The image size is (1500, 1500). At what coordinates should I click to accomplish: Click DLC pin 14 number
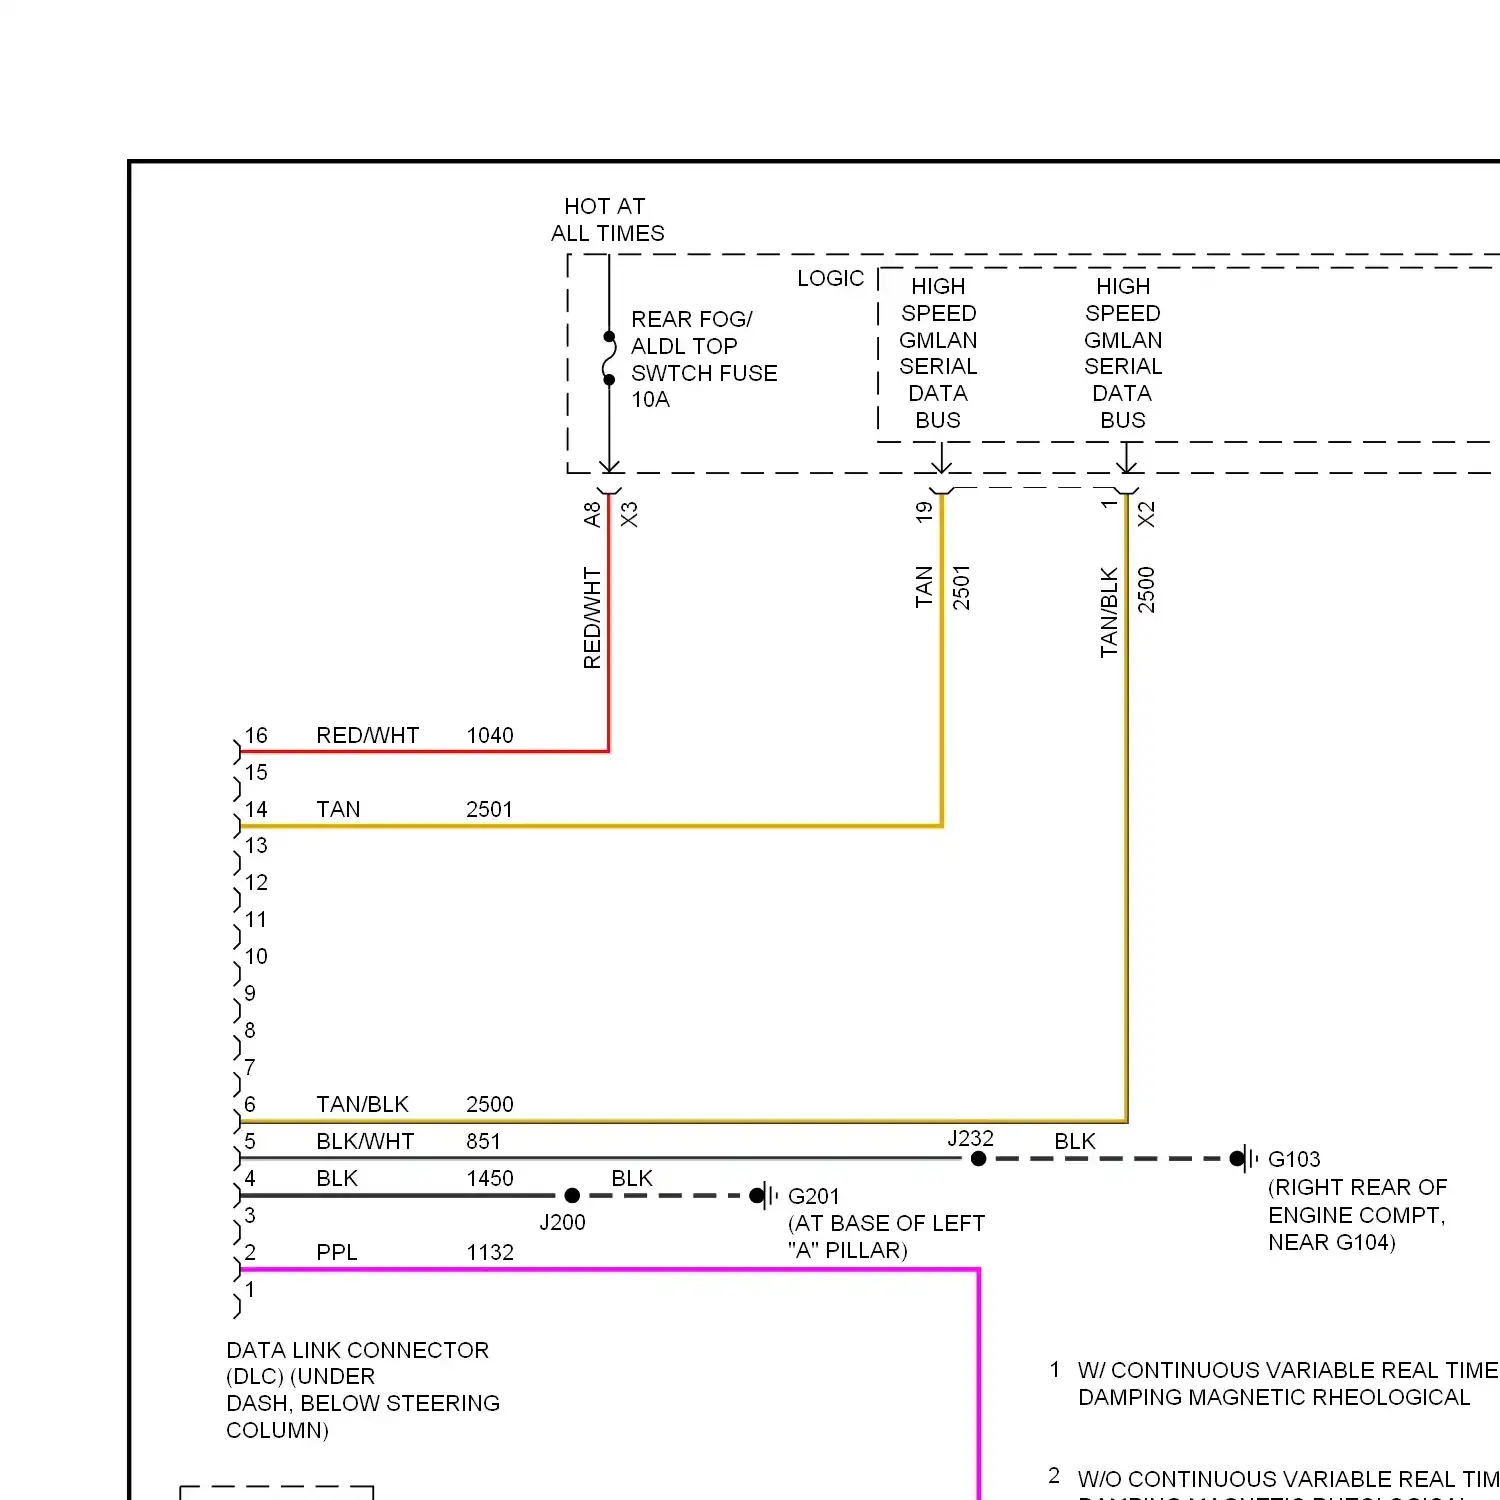256,809
